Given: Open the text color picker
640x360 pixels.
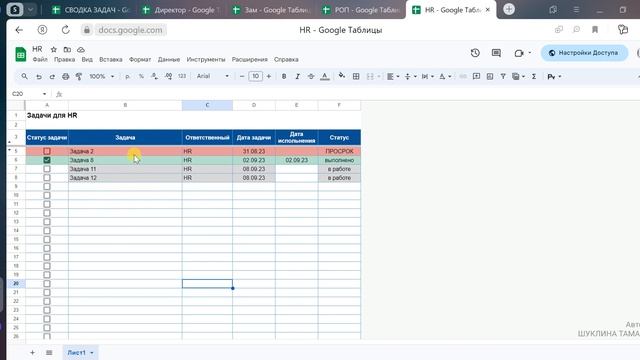Looking at the screenshot, I should (324, 76).
